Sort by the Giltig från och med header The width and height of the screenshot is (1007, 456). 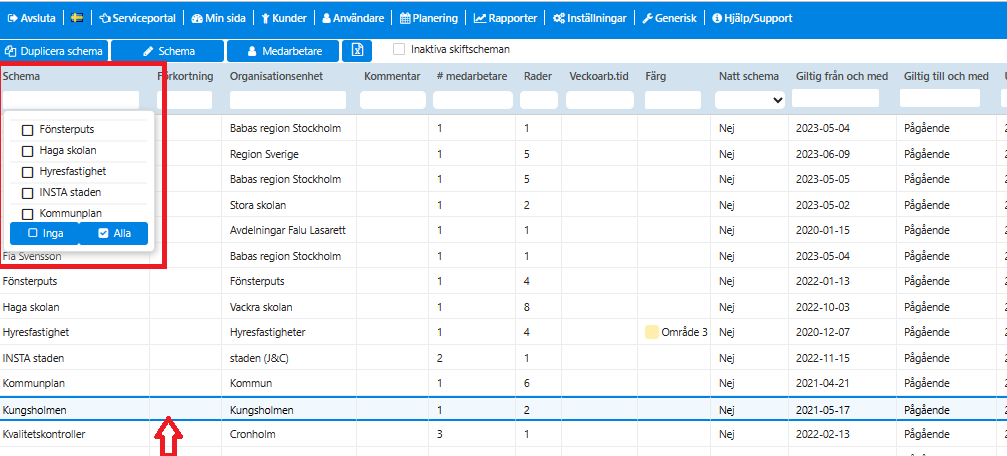coord(842,76)
